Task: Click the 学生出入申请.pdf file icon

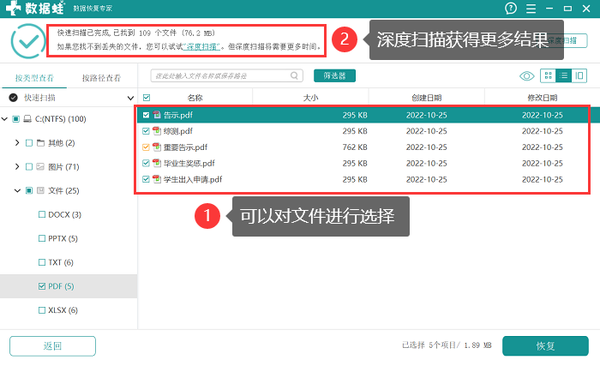Action: (x=157, y=179)
